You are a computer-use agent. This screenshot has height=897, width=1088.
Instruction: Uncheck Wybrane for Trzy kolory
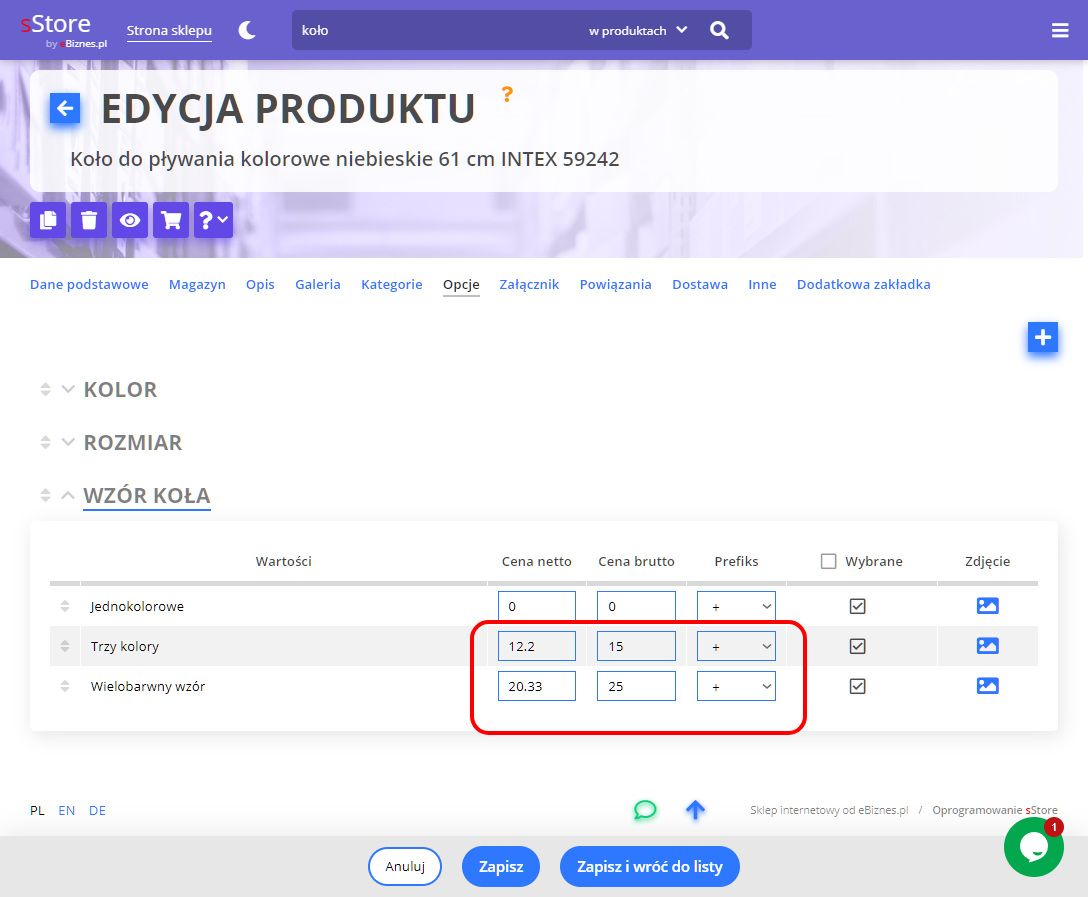858,647
